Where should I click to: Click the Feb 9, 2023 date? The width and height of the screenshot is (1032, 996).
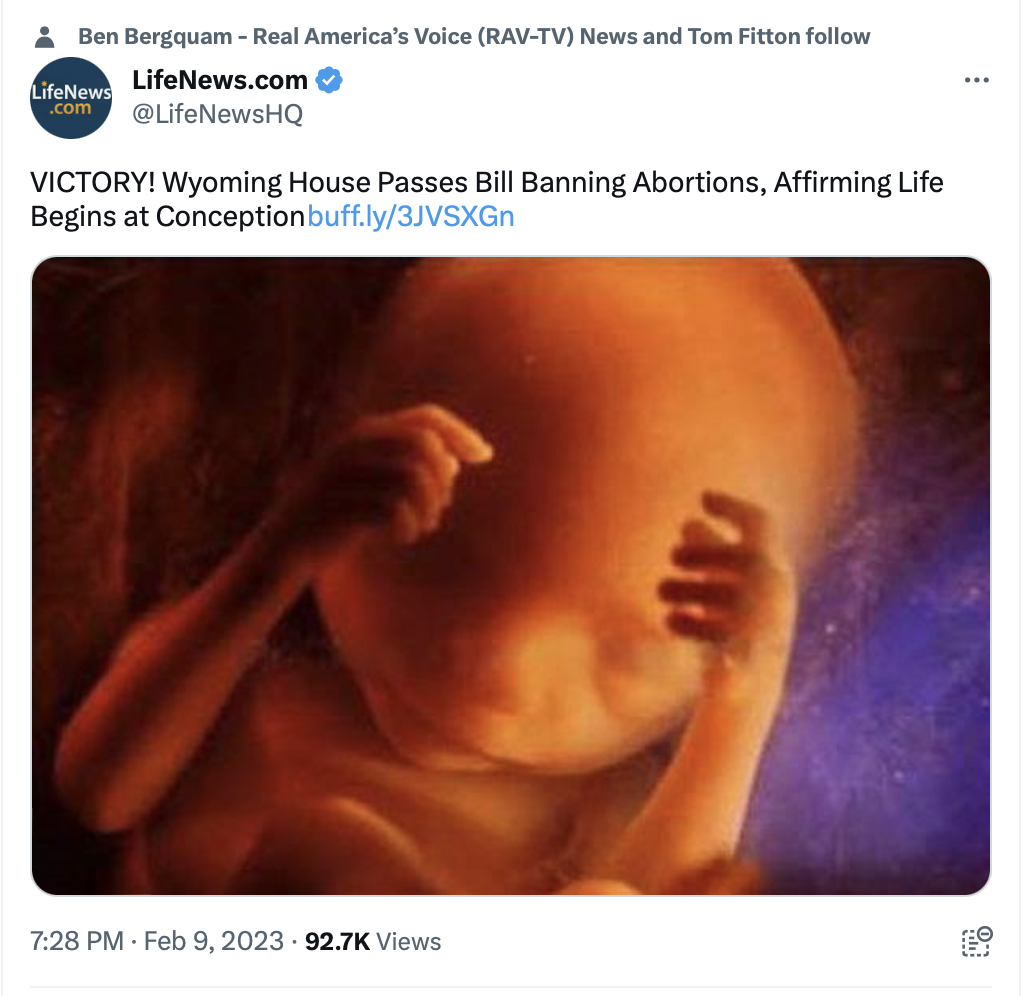(213, 941)
